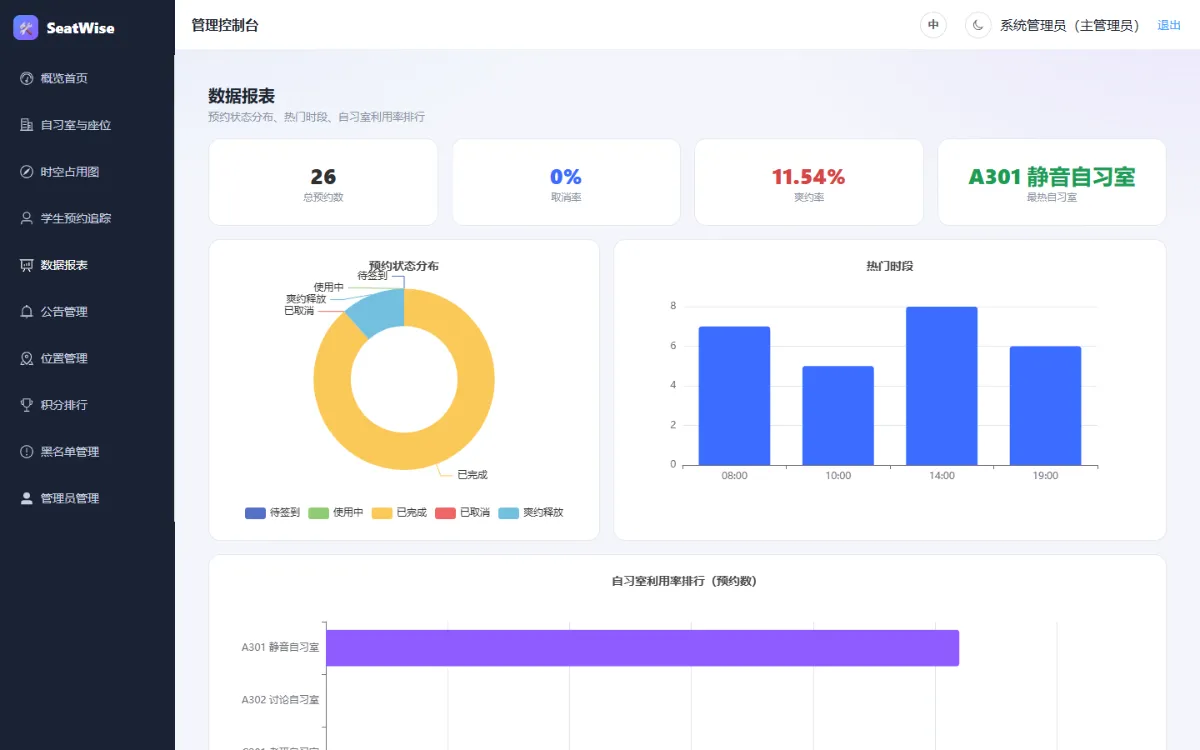Open 黑名单管理 menu item
Screen dimensions: 1200x750
[x=87, y=451]
